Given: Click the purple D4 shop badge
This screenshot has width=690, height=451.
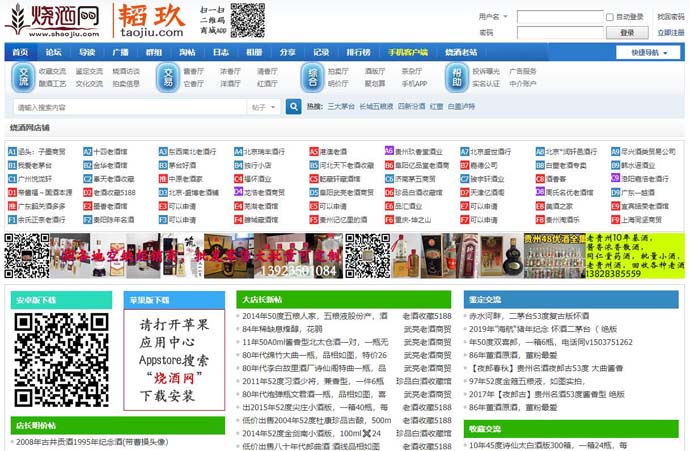Looking at the screenshot, I should click(x=238, y=191).
